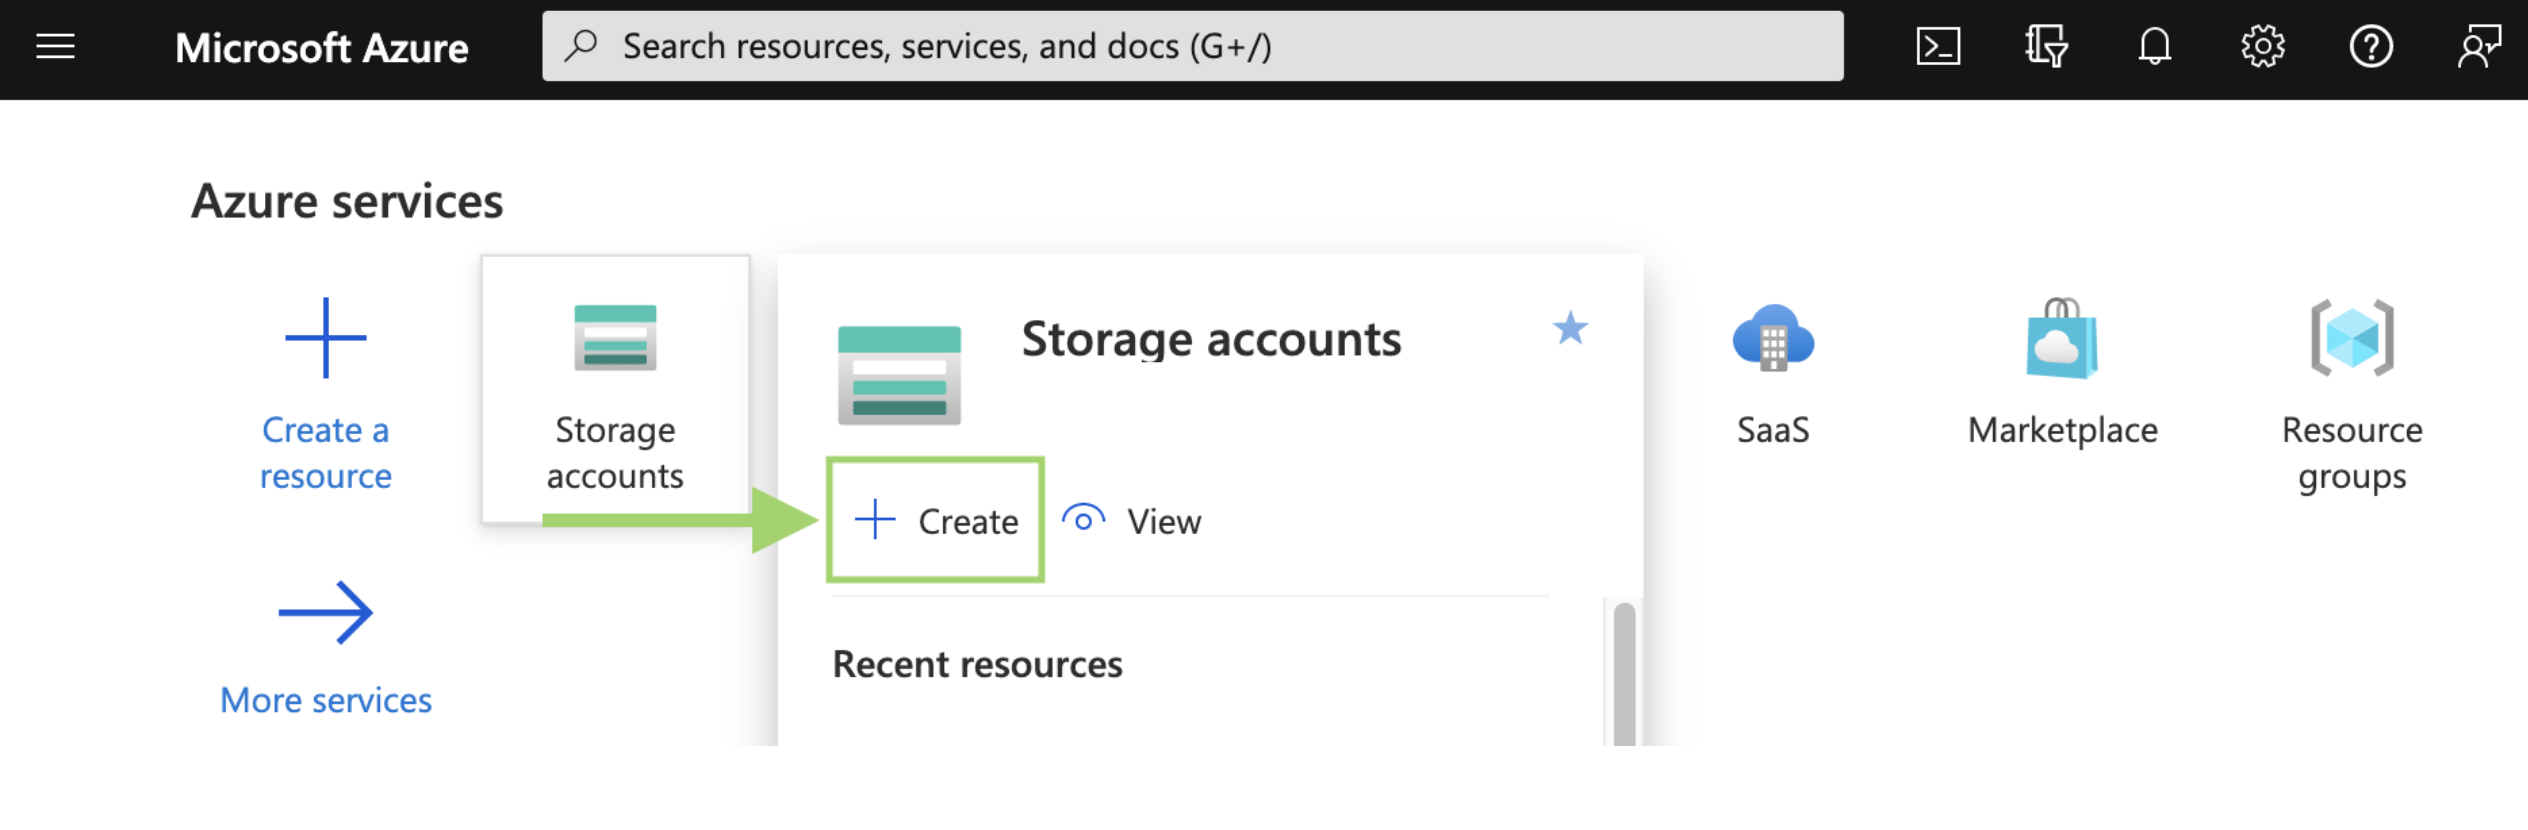Screen dimensions: 2528x830
Task: Open the hamburger portal menu
Action: point(56,47)
